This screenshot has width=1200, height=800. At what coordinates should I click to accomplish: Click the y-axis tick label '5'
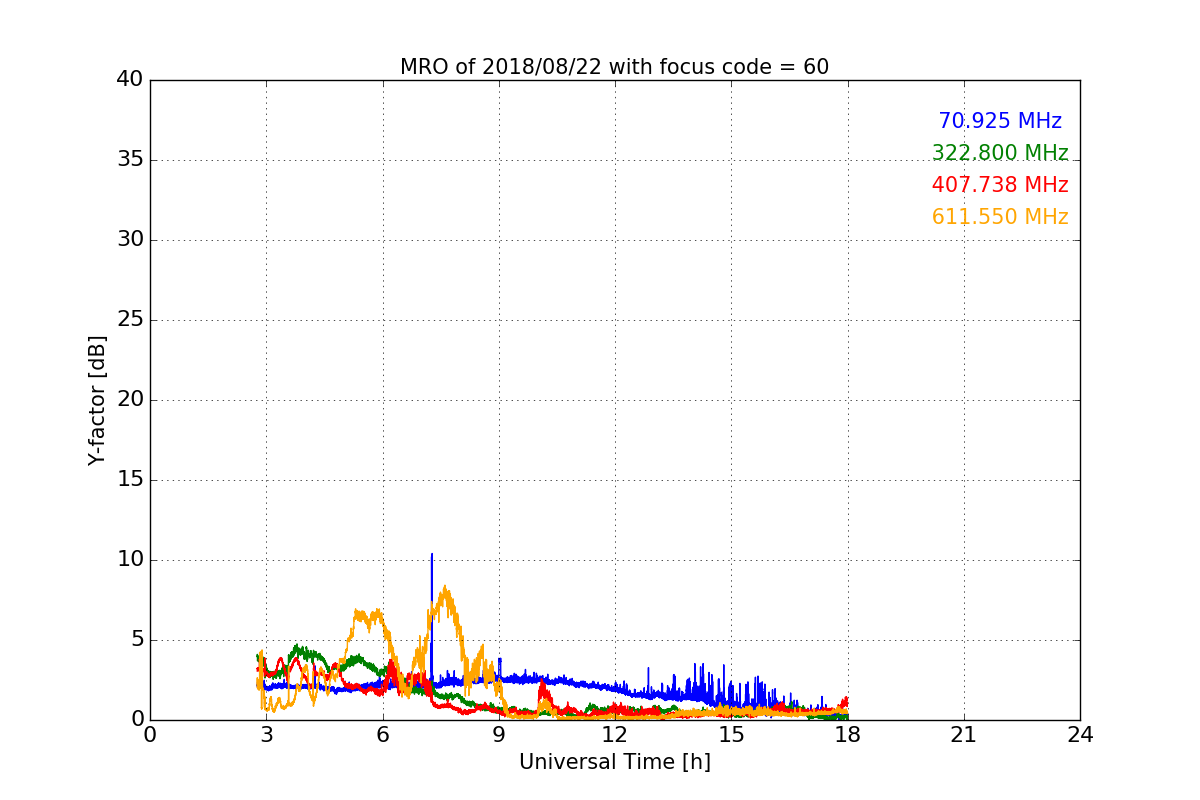click(137, 640)
